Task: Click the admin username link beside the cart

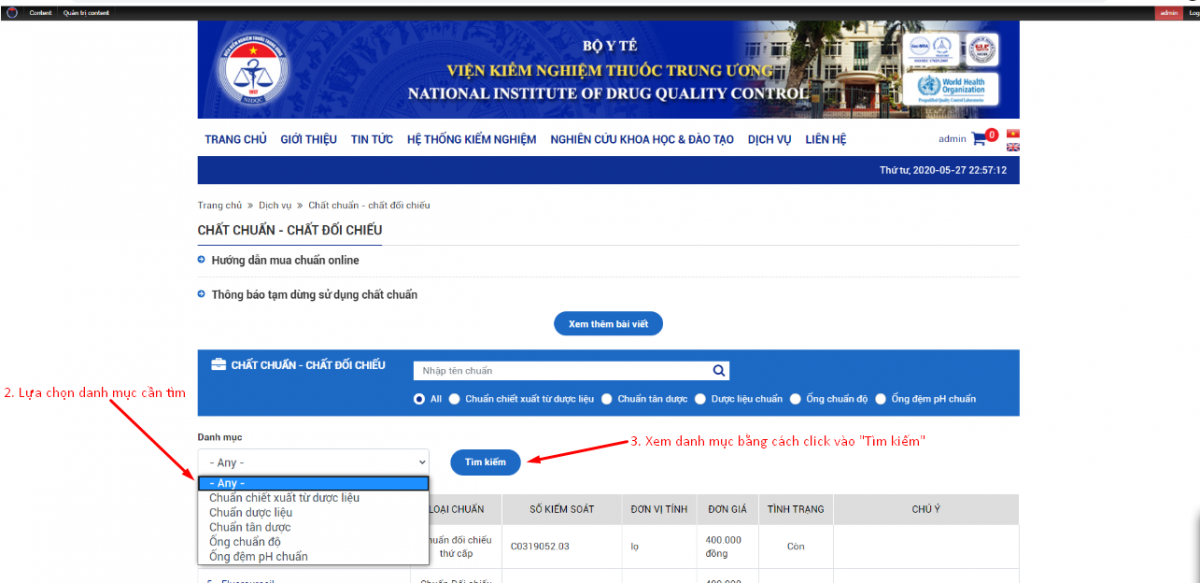Action: point(952,139)
